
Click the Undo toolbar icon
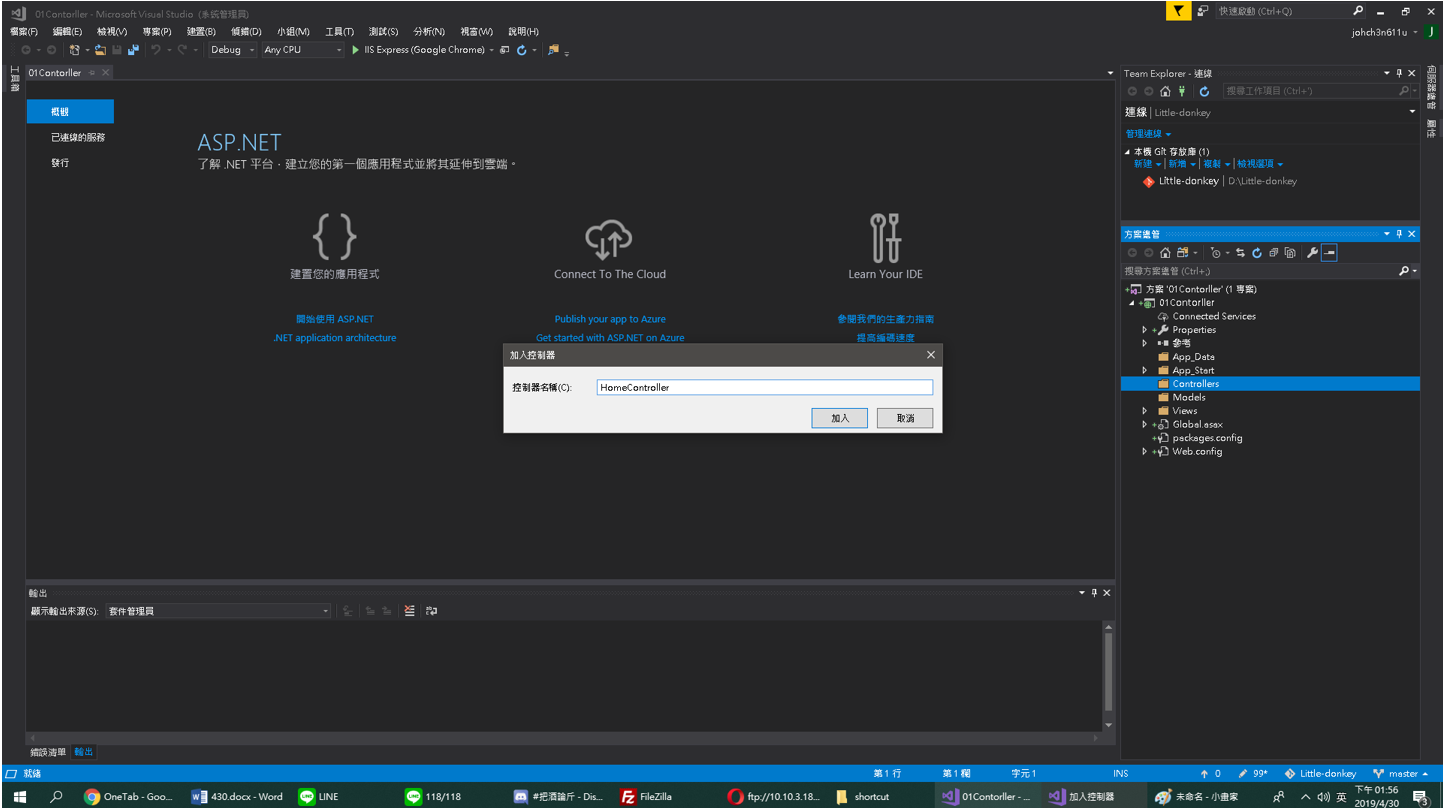tap(156, 50)
